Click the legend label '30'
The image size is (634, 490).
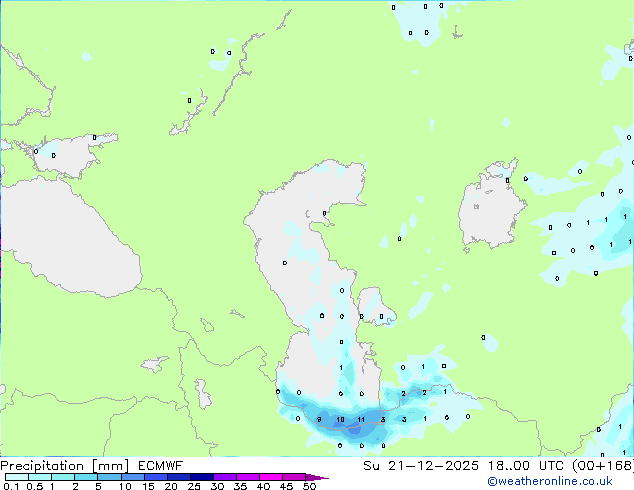pyautogui.click(x=217, y=486)
